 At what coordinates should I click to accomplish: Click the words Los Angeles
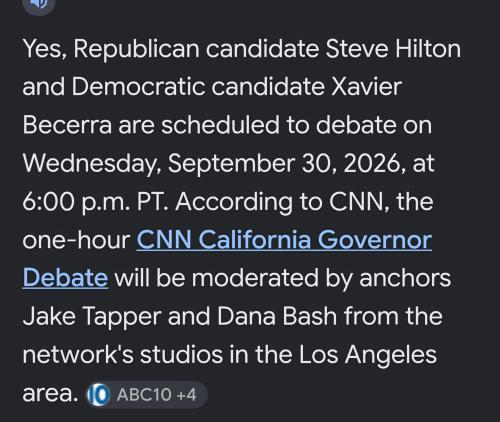(x=367, y=355)
